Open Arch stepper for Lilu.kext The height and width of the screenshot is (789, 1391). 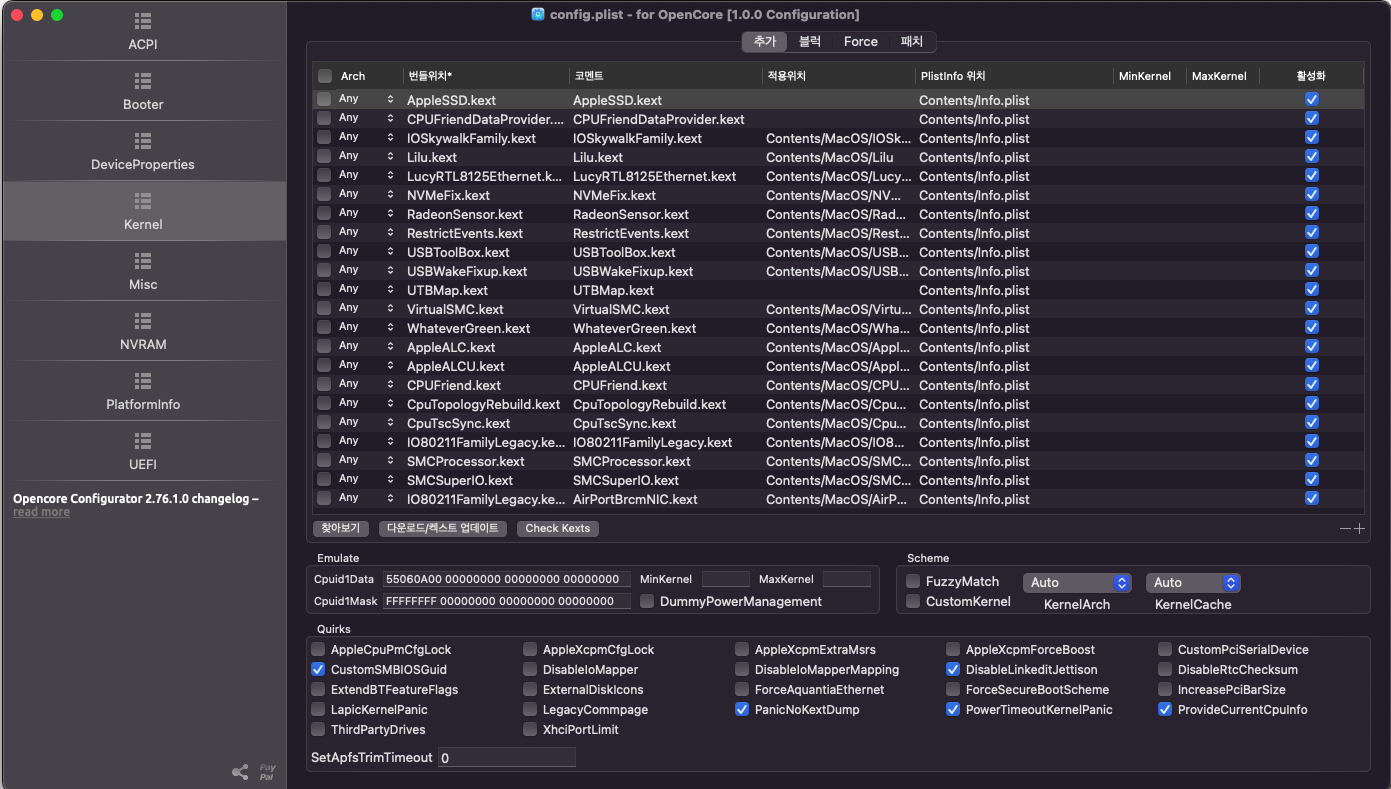click(391, 157)
